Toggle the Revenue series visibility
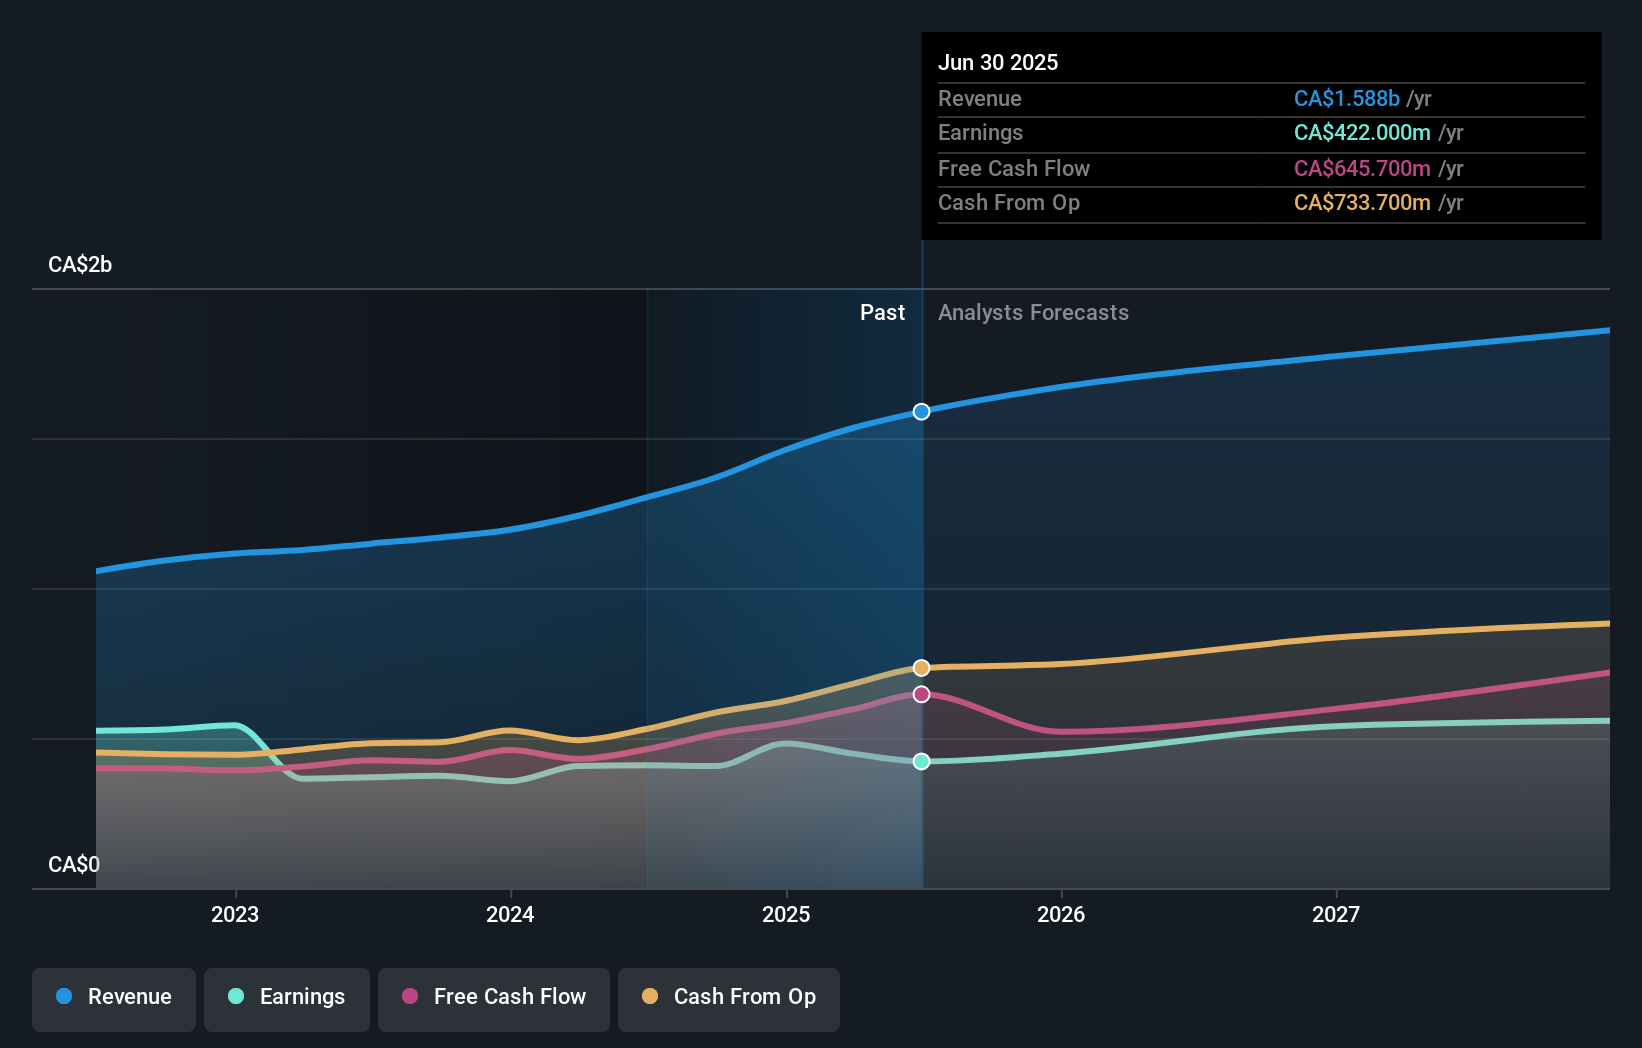1642x1048 pixels. coord(113,997)
